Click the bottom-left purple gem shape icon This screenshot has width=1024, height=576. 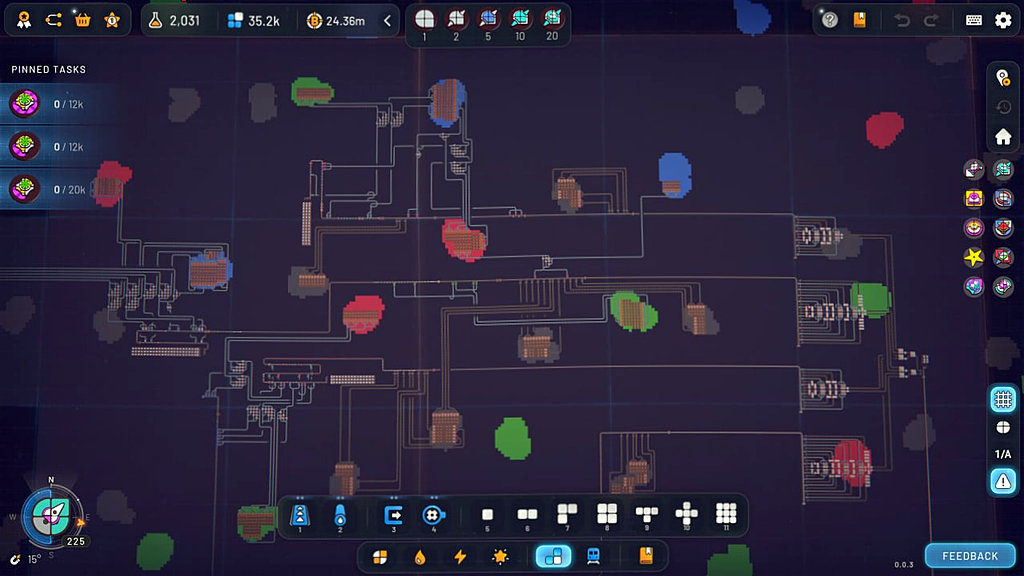point(974,286)
